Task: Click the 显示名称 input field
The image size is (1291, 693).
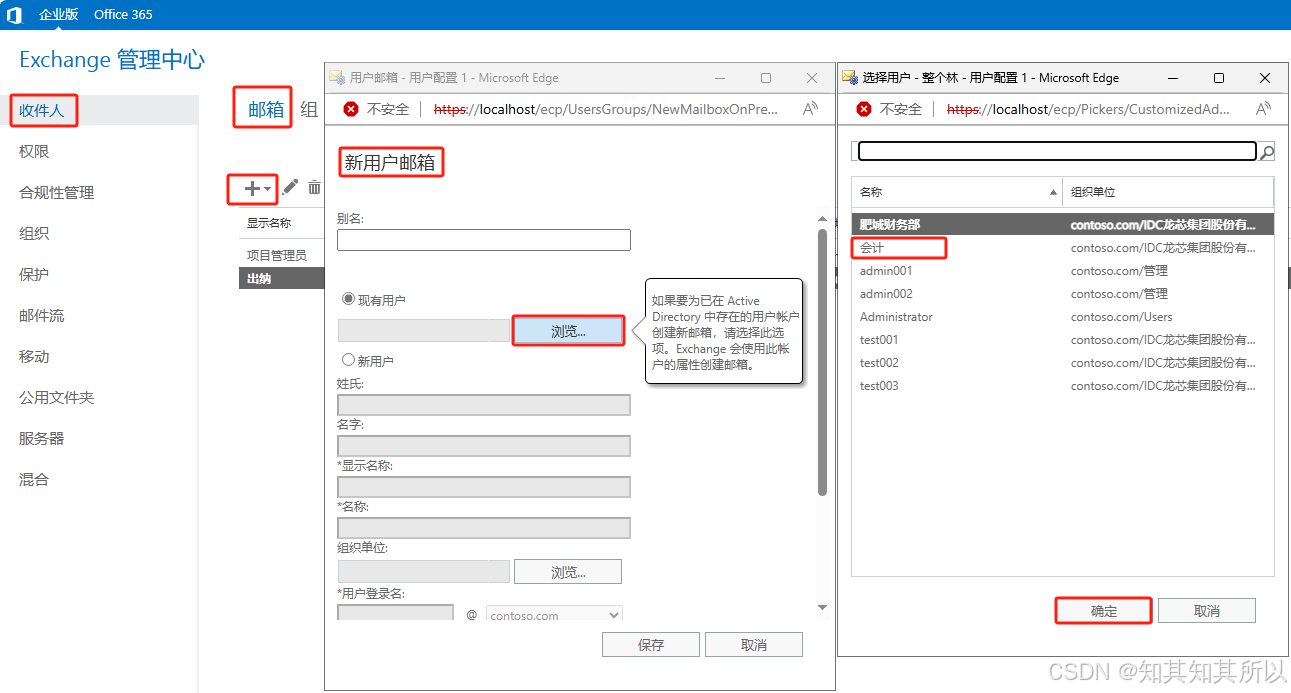Action: (484, 487)
